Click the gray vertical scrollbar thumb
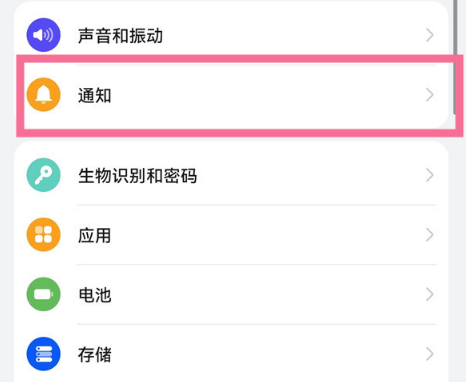Screen dimensions: 466x382 click(x=455, y=57)
